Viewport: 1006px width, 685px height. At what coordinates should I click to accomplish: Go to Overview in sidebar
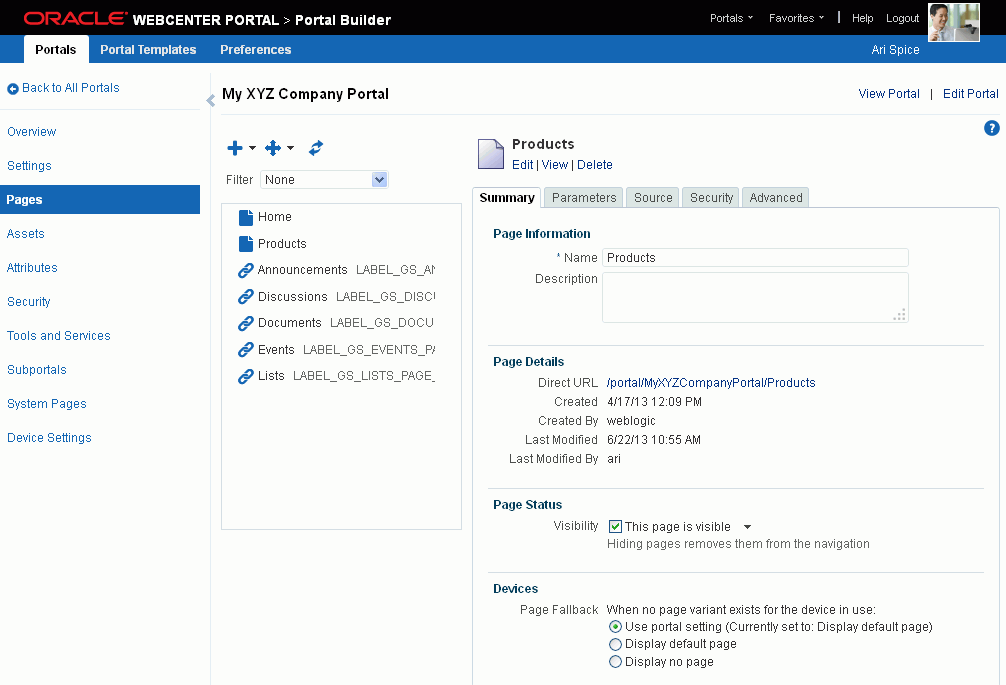(x=31, y=131)
